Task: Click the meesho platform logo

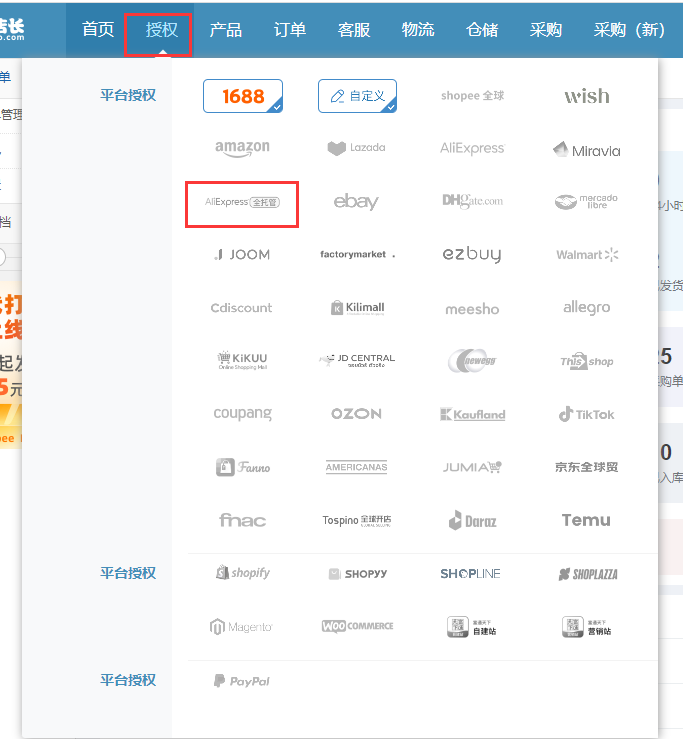Action: (x=472, y=309)
